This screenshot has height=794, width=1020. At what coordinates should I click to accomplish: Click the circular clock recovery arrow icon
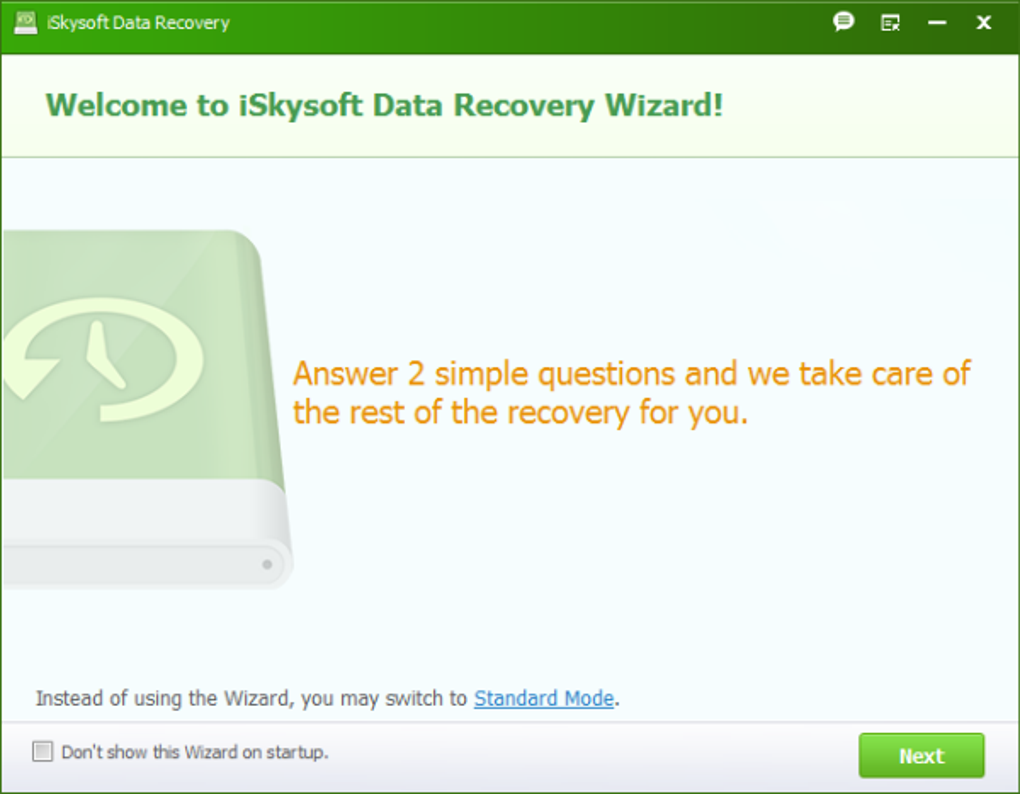103,359
